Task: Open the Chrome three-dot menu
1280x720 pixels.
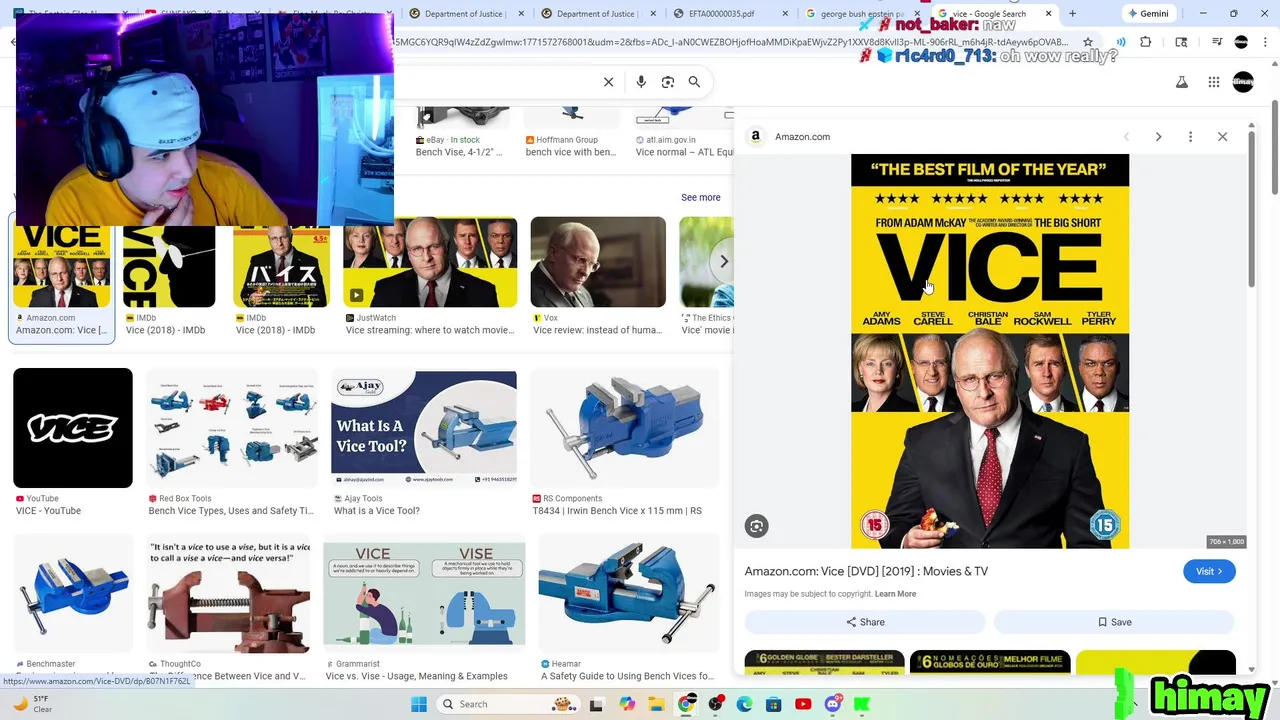Action: pyautogui.click(x=1264, y=42)
